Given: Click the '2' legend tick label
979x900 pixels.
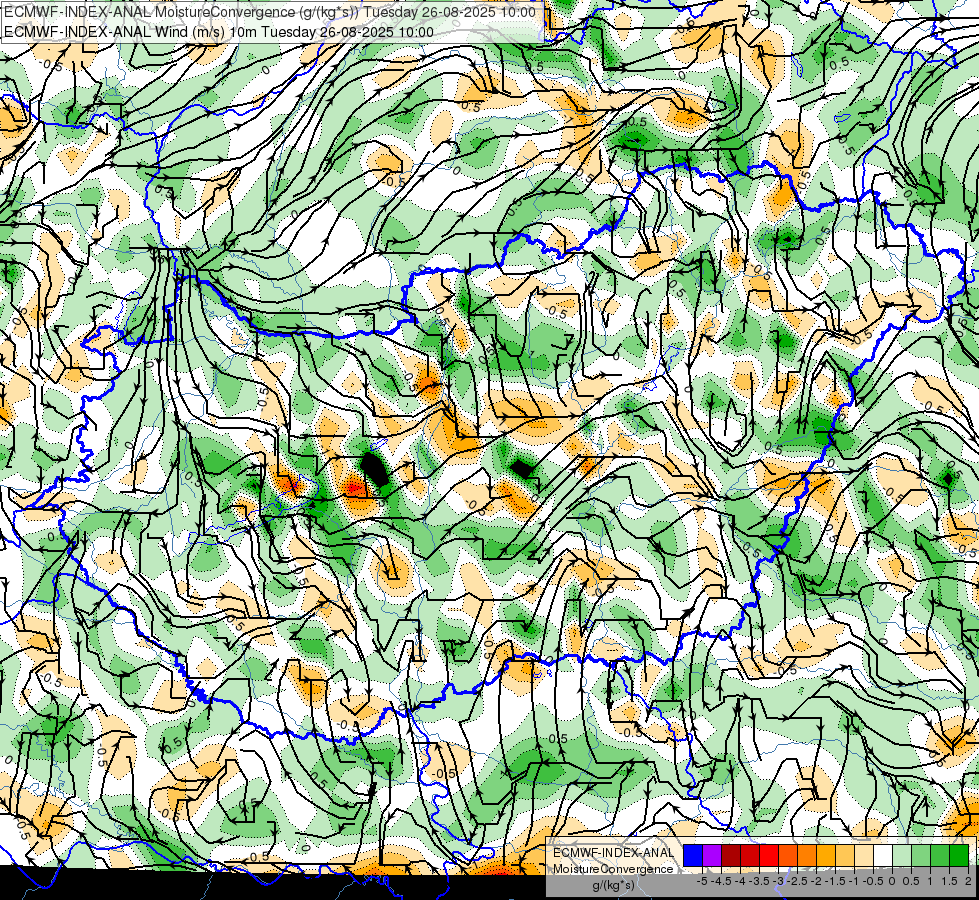Looking at the screenshot, I should pyautogui.click(x=968, y=881).
